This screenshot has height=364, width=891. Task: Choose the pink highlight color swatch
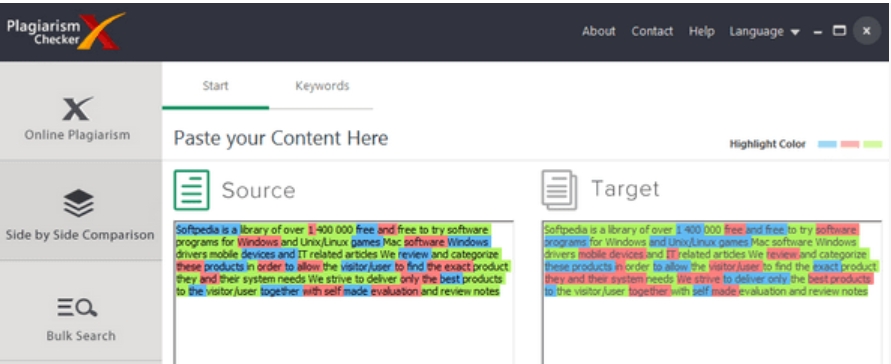tap(850, 144)
